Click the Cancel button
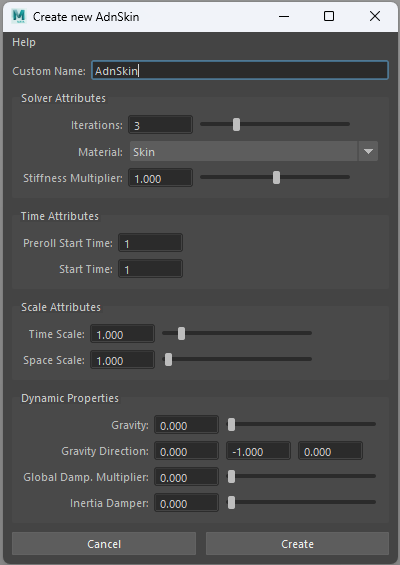The width and height of the screenshot is (400, 565). [x=104, y=543]
